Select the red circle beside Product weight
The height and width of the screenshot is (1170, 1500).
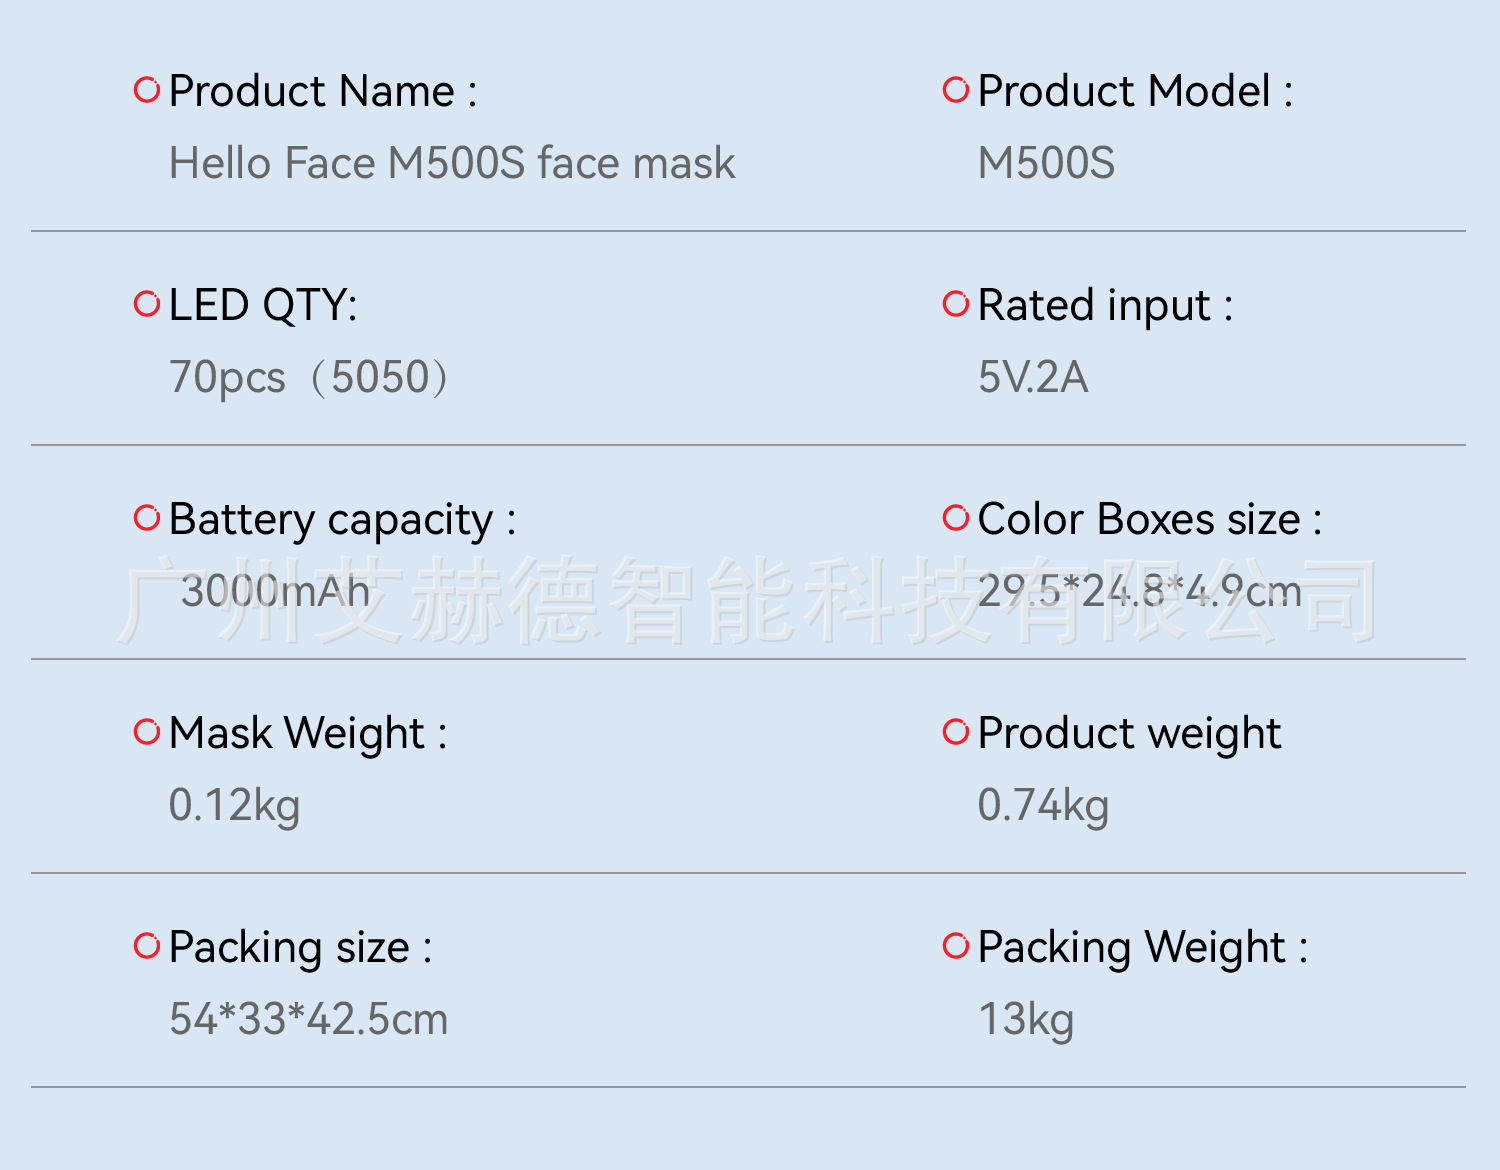(x=956, y=732)
